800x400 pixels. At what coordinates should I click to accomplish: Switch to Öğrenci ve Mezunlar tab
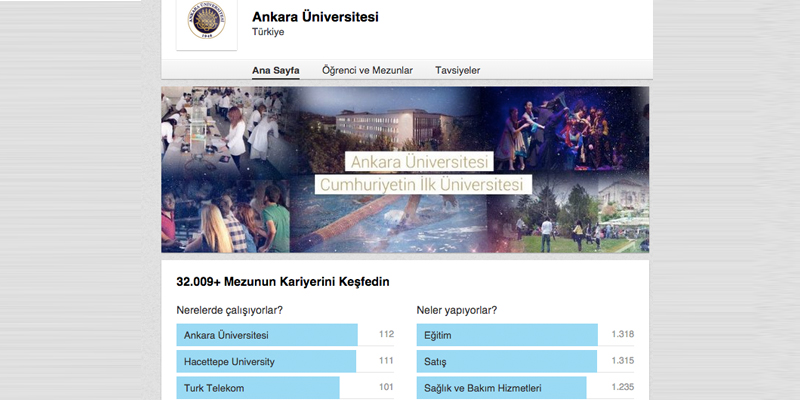pyautogui.click(x=367, y=70)
